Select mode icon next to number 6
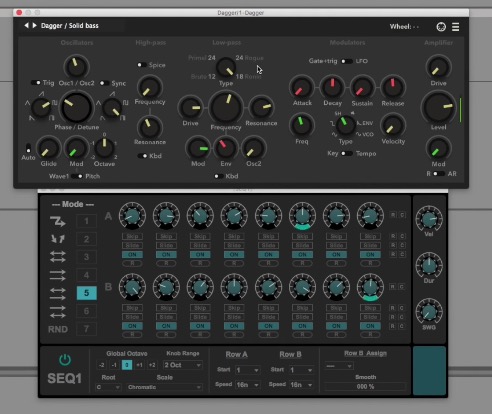This screenshot has height=414, width=492. coord(57,311)
